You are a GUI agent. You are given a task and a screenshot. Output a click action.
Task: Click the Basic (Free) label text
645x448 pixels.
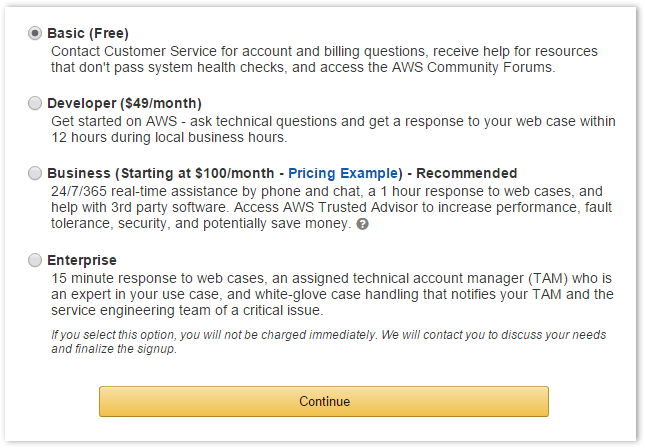[x=88, y=33]
